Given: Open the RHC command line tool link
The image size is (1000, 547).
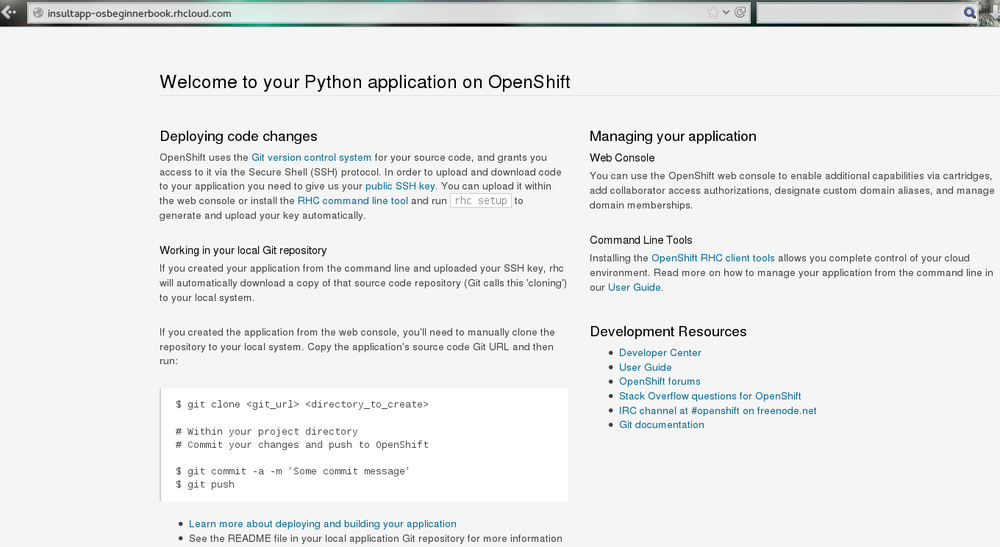Looking at the screenshot, I should pos(353,201).
